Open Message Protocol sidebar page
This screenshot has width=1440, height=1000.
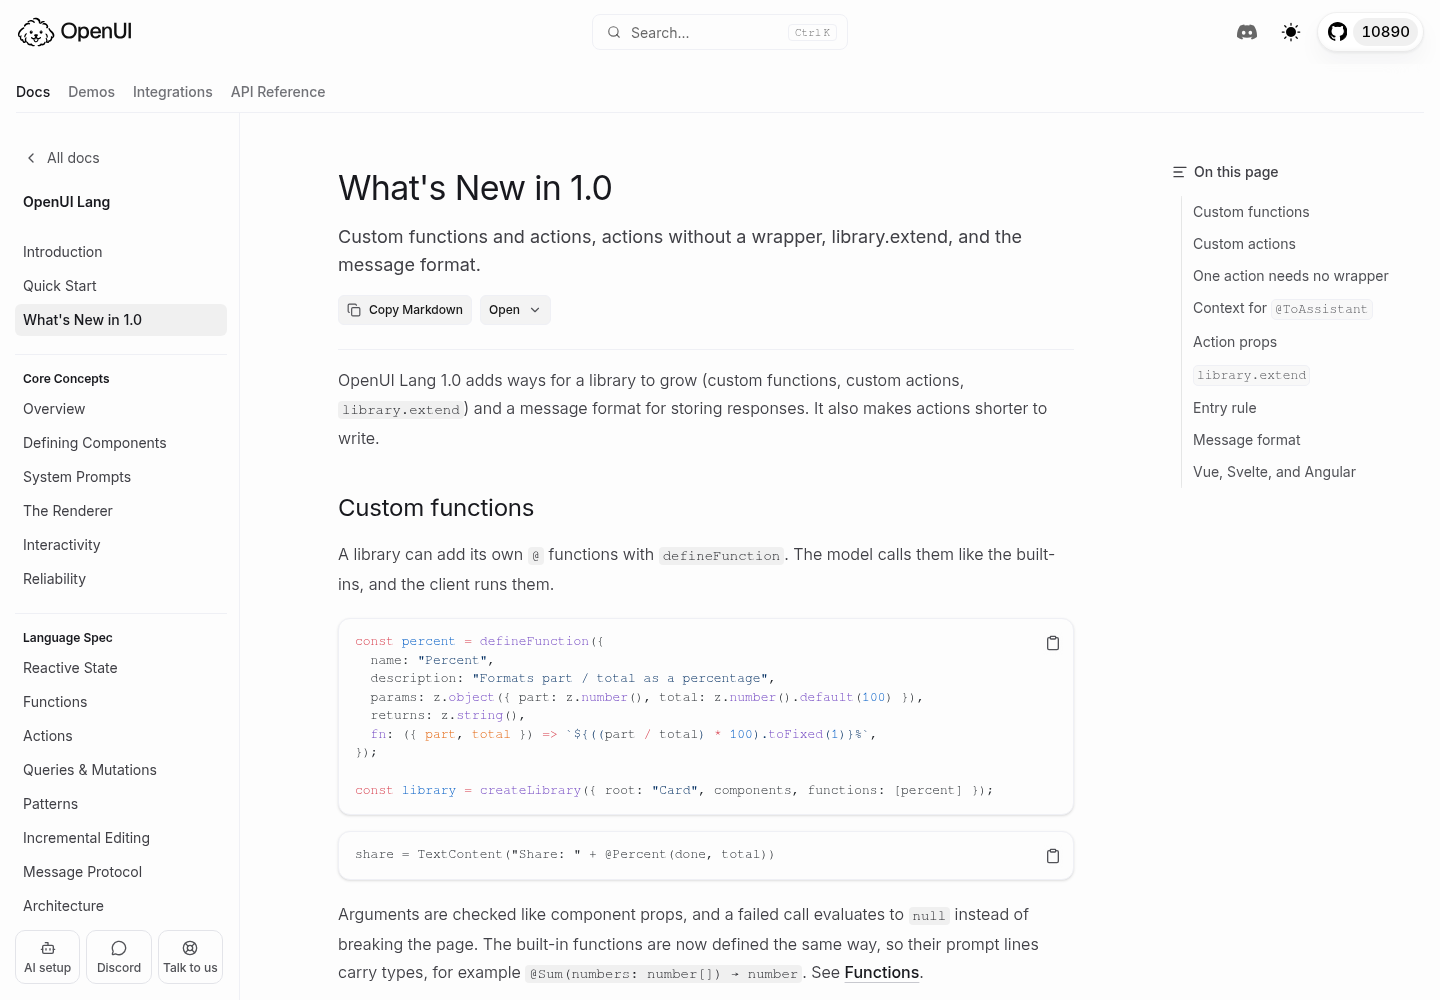121,872
